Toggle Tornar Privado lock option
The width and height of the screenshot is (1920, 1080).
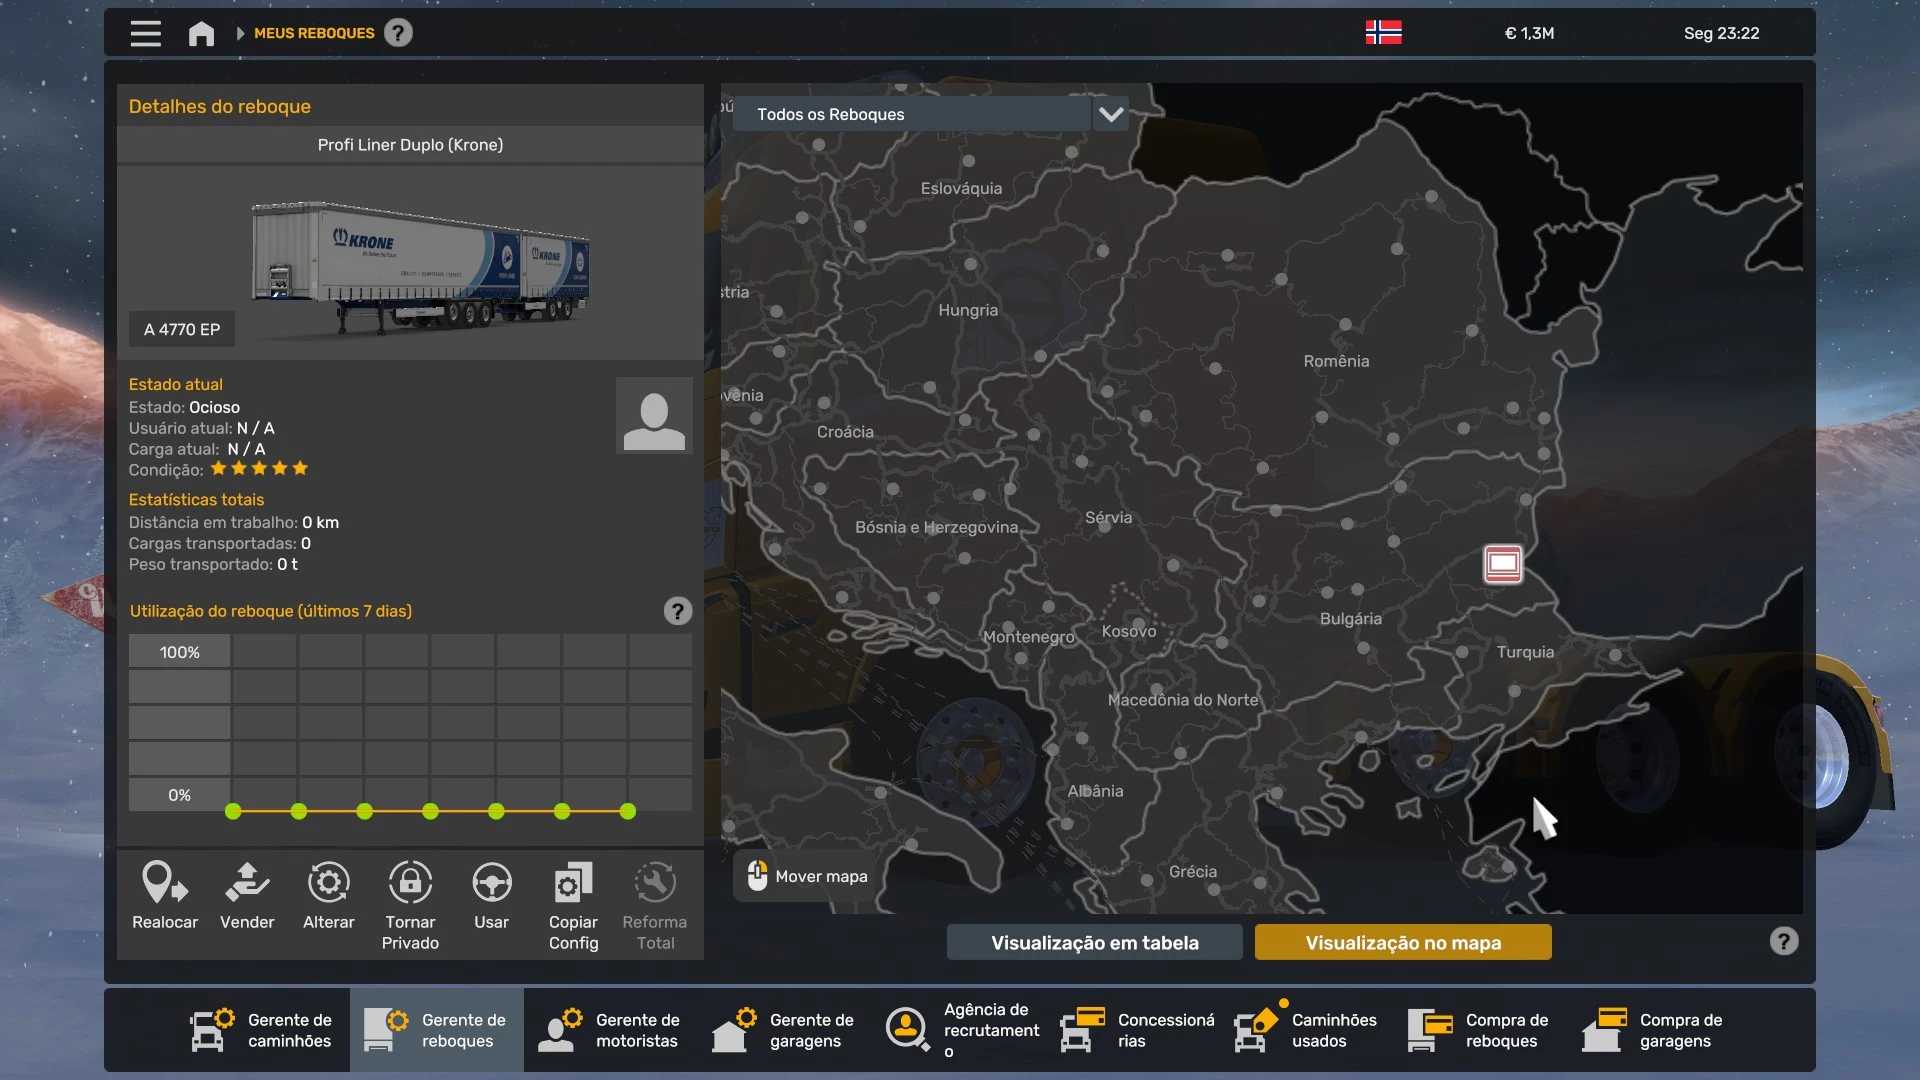(410, 884)
